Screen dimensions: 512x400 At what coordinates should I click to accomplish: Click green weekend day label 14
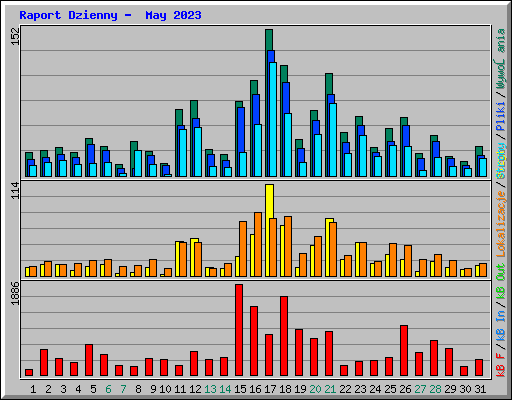point(225,389)
